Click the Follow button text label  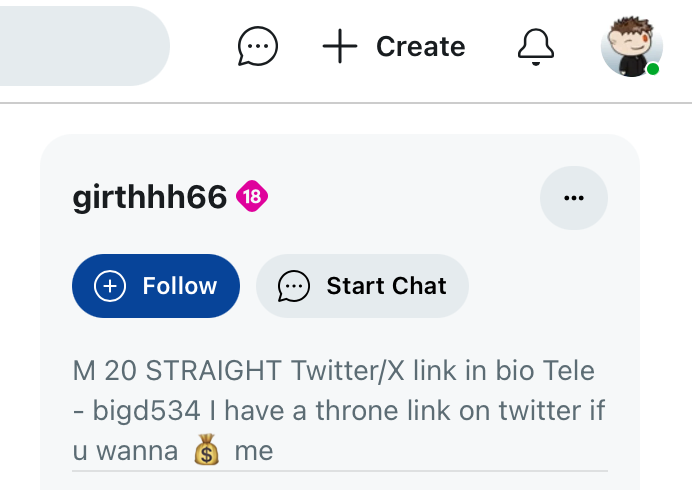180,286
